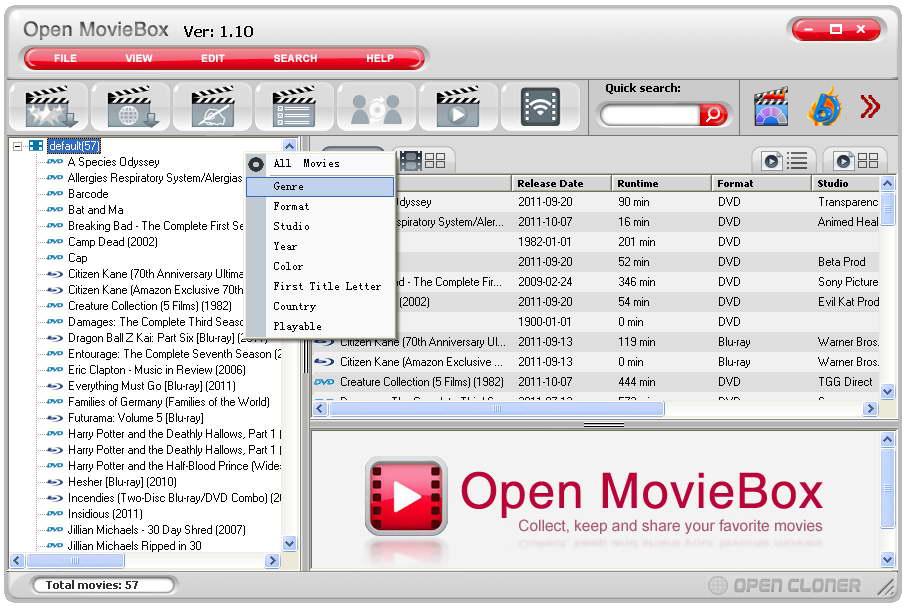This screenshot has width=911, height=608.
Task: Choose First Title Letter grouping option
Action: [320, 286]
